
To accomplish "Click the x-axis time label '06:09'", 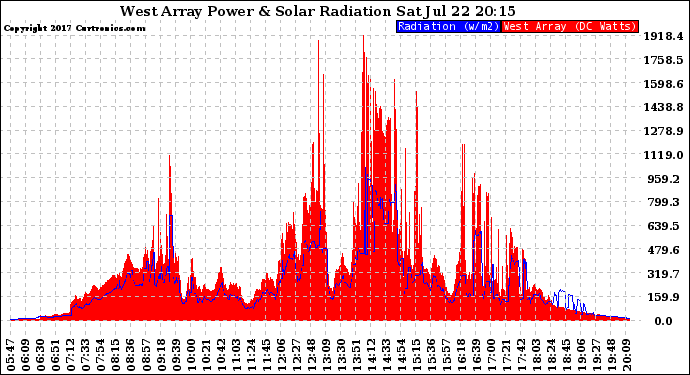I will coord(26,355).
